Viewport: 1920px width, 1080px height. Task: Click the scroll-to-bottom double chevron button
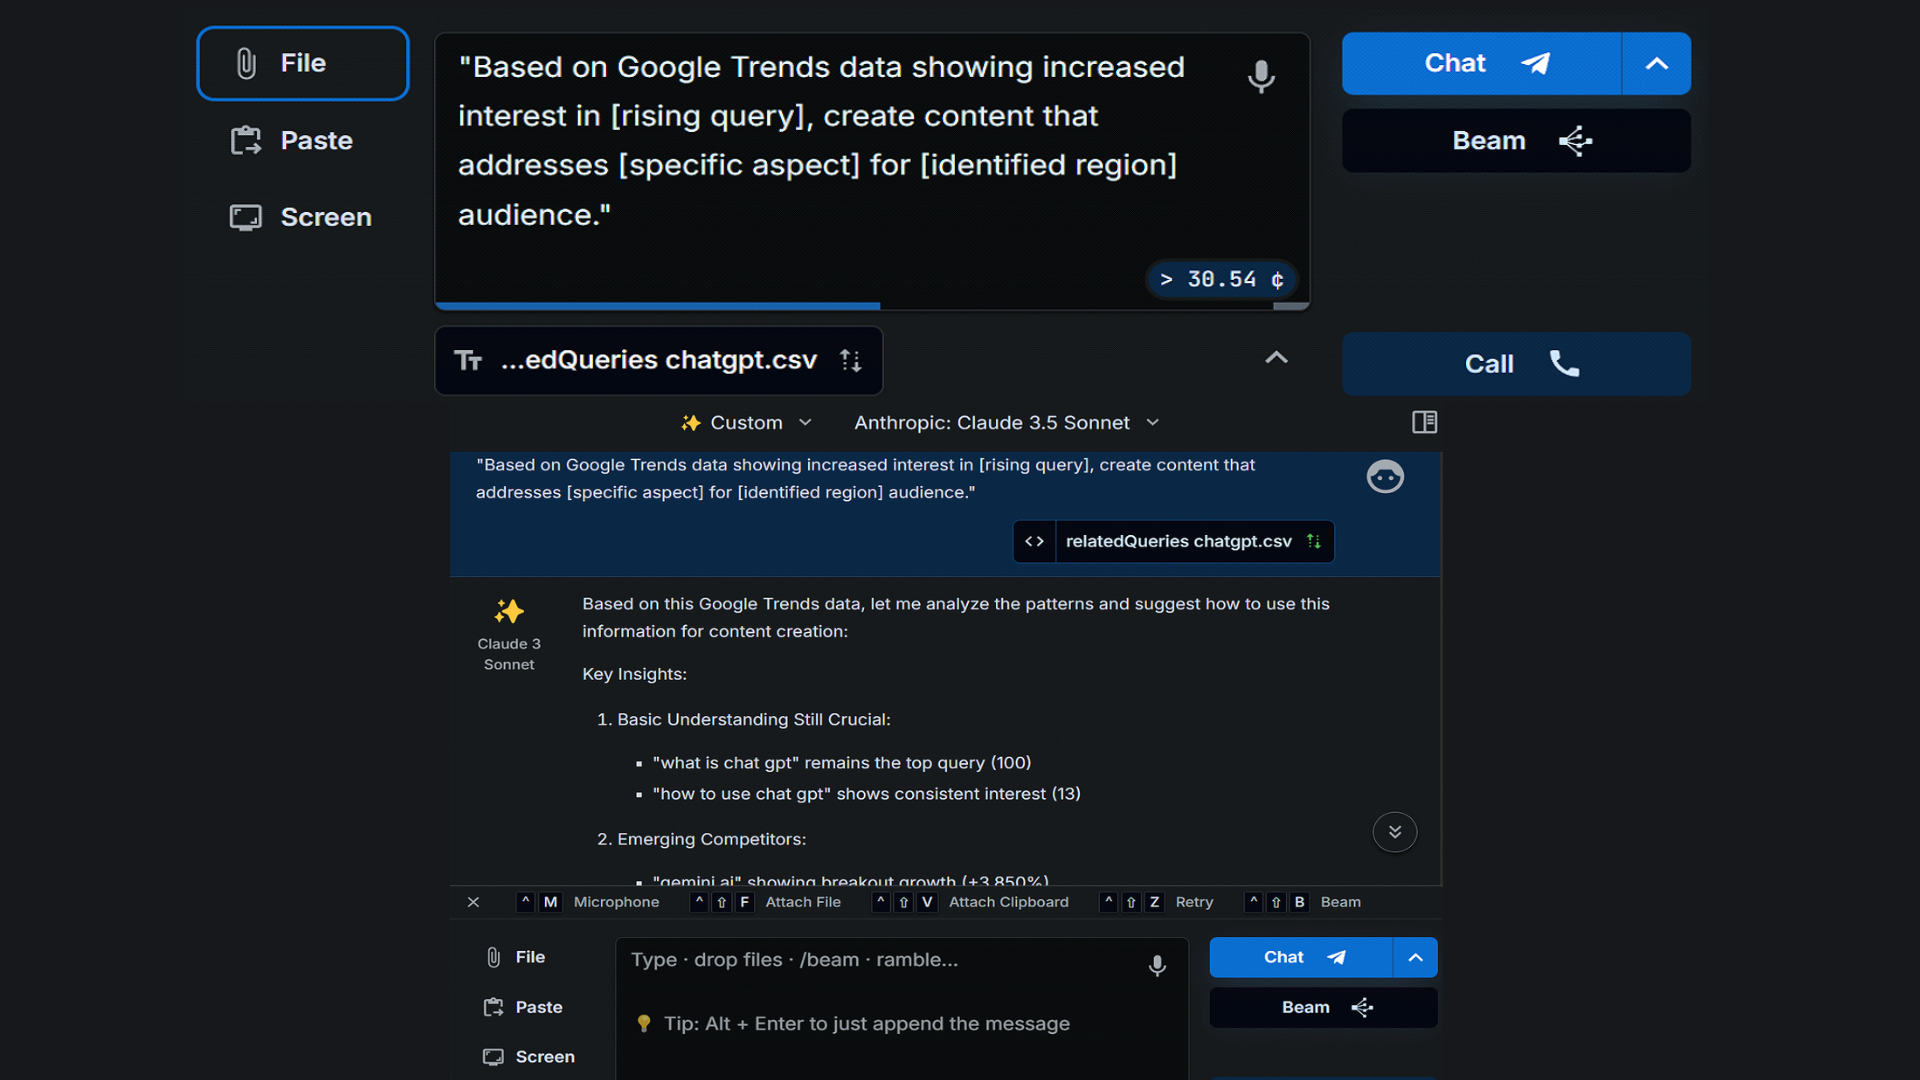[x=1394, y=832]
